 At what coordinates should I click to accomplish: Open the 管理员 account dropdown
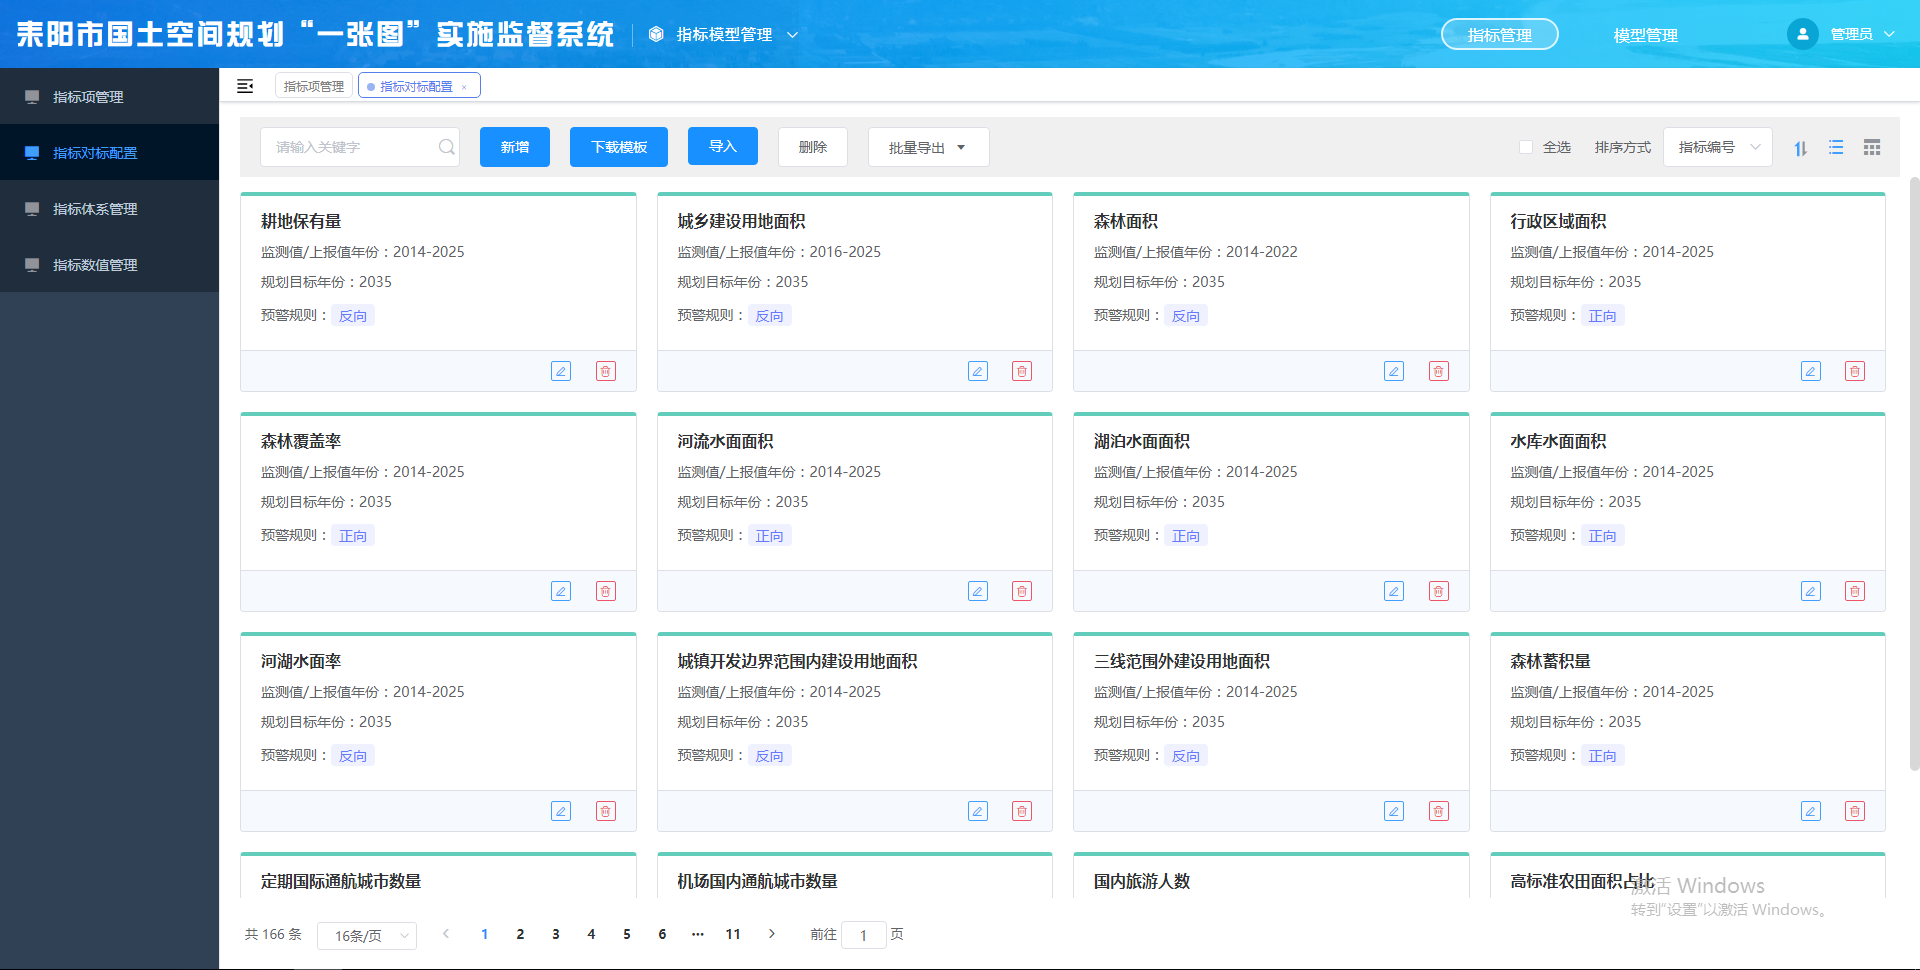(x=1862, y=34)
